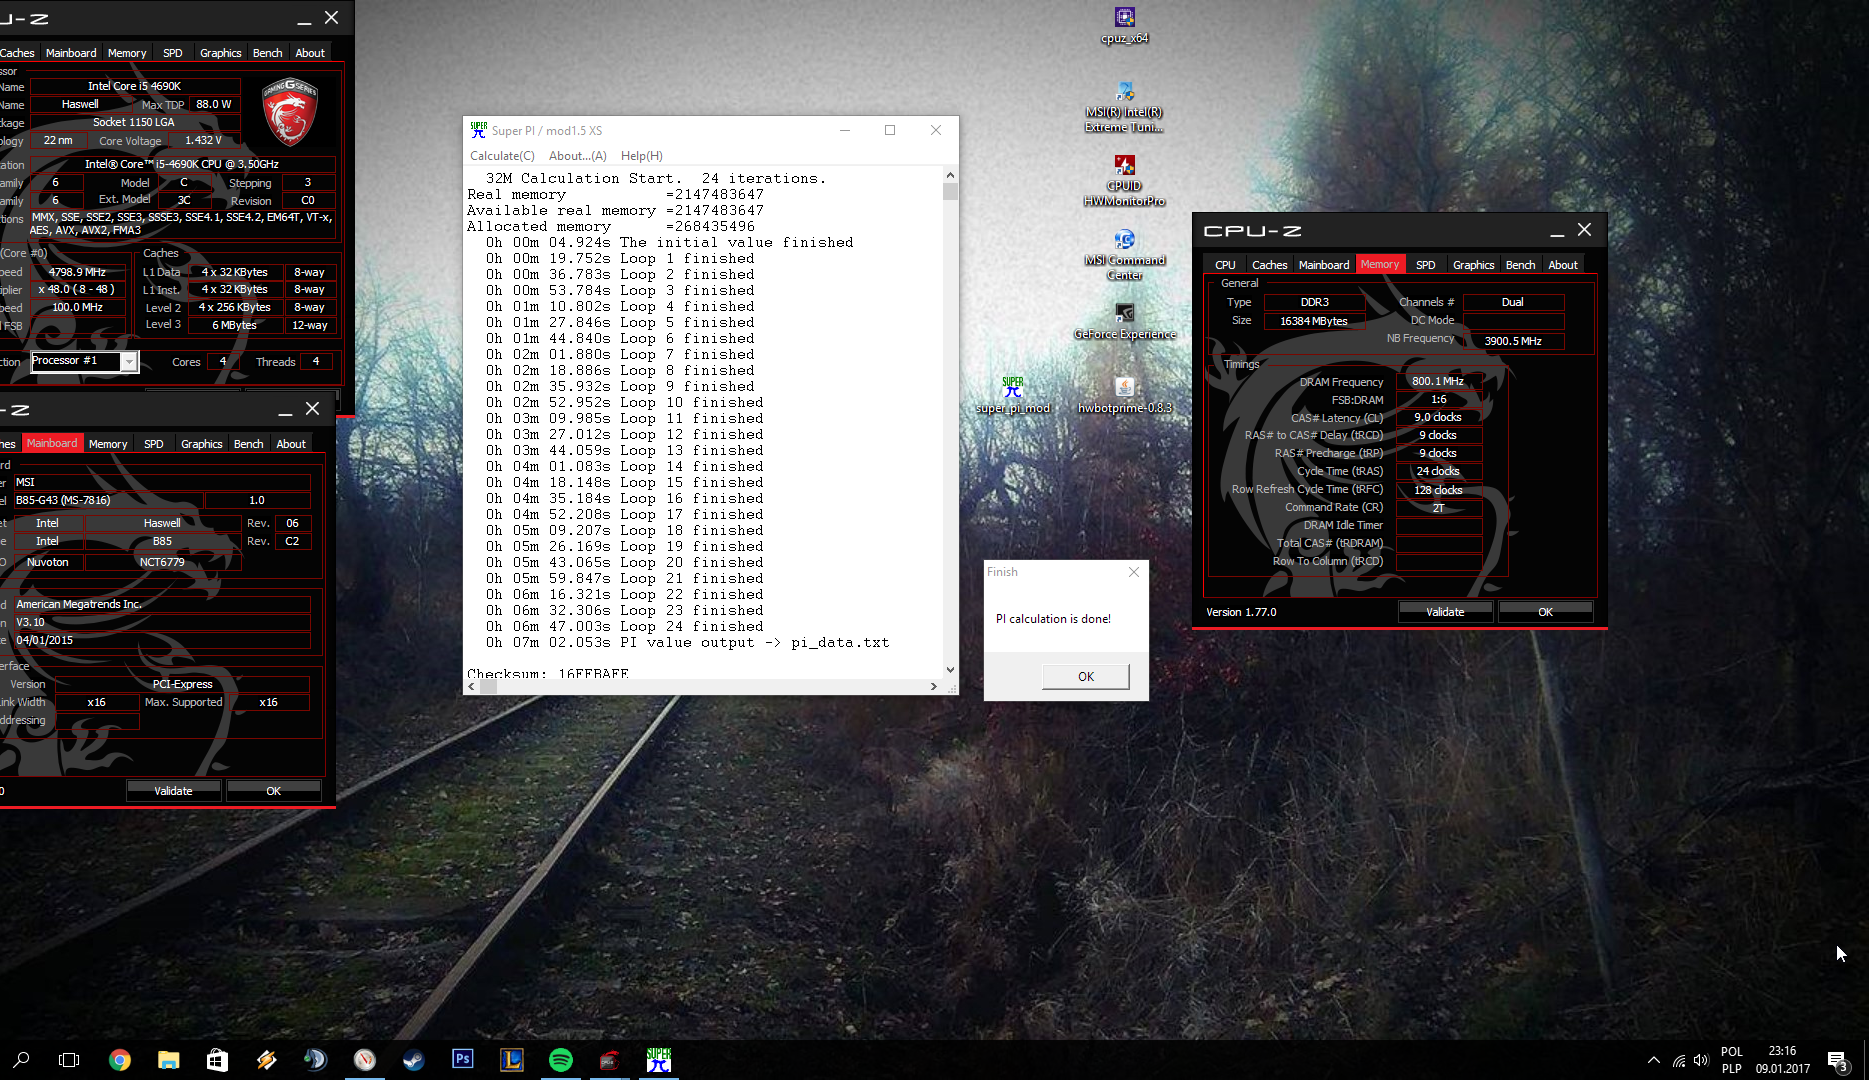Screen dimensions: 1869x1080
Task: Switch to CPU tab in right CPU-Z window
Action: [1225, 265]
